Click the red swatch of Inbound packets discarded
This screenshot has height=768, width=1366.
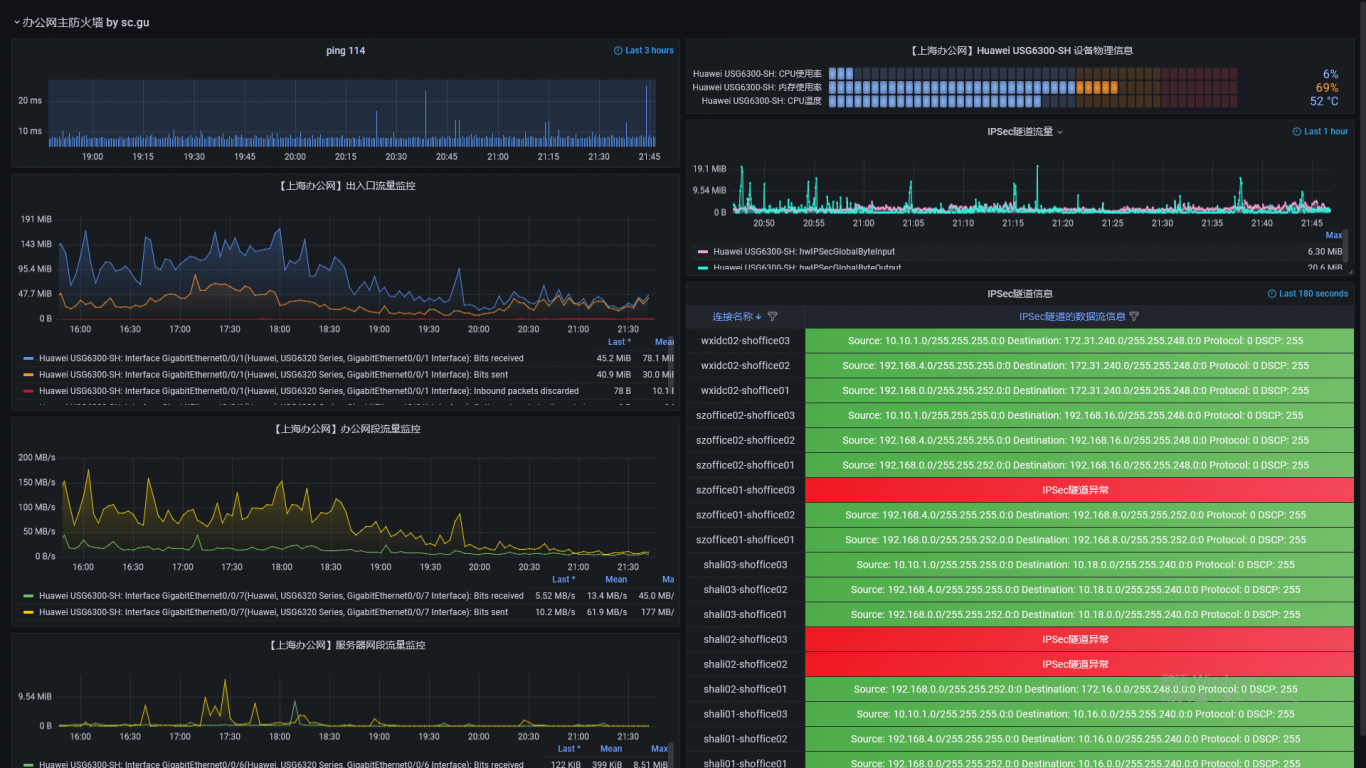28,391
